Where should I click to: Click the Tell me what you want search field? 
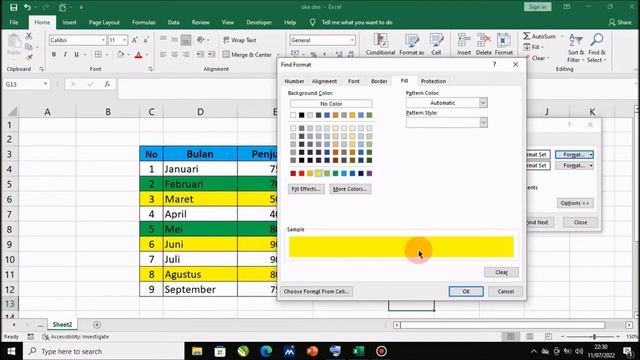coord(357,22)
